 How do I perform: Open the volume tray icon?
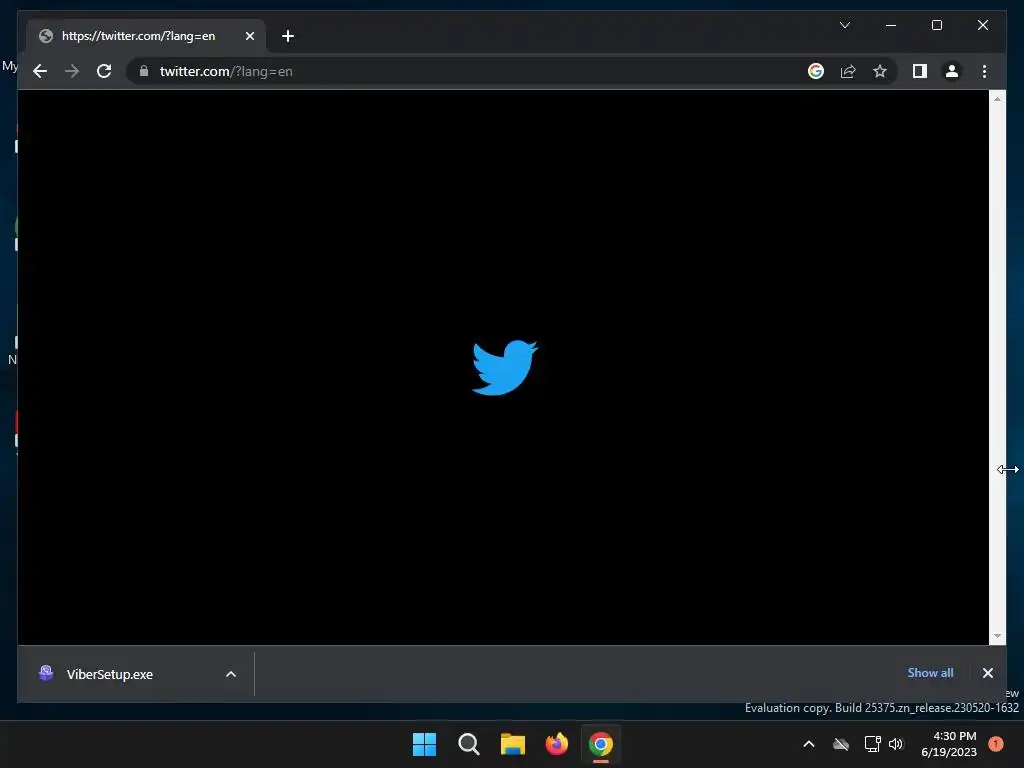(896, 744)
